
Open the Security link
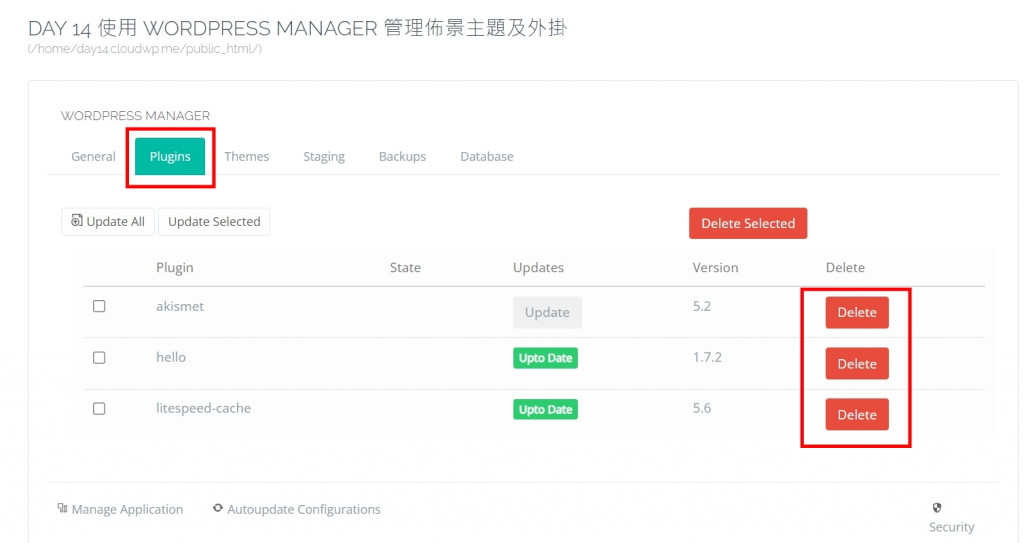pos(952,527)
